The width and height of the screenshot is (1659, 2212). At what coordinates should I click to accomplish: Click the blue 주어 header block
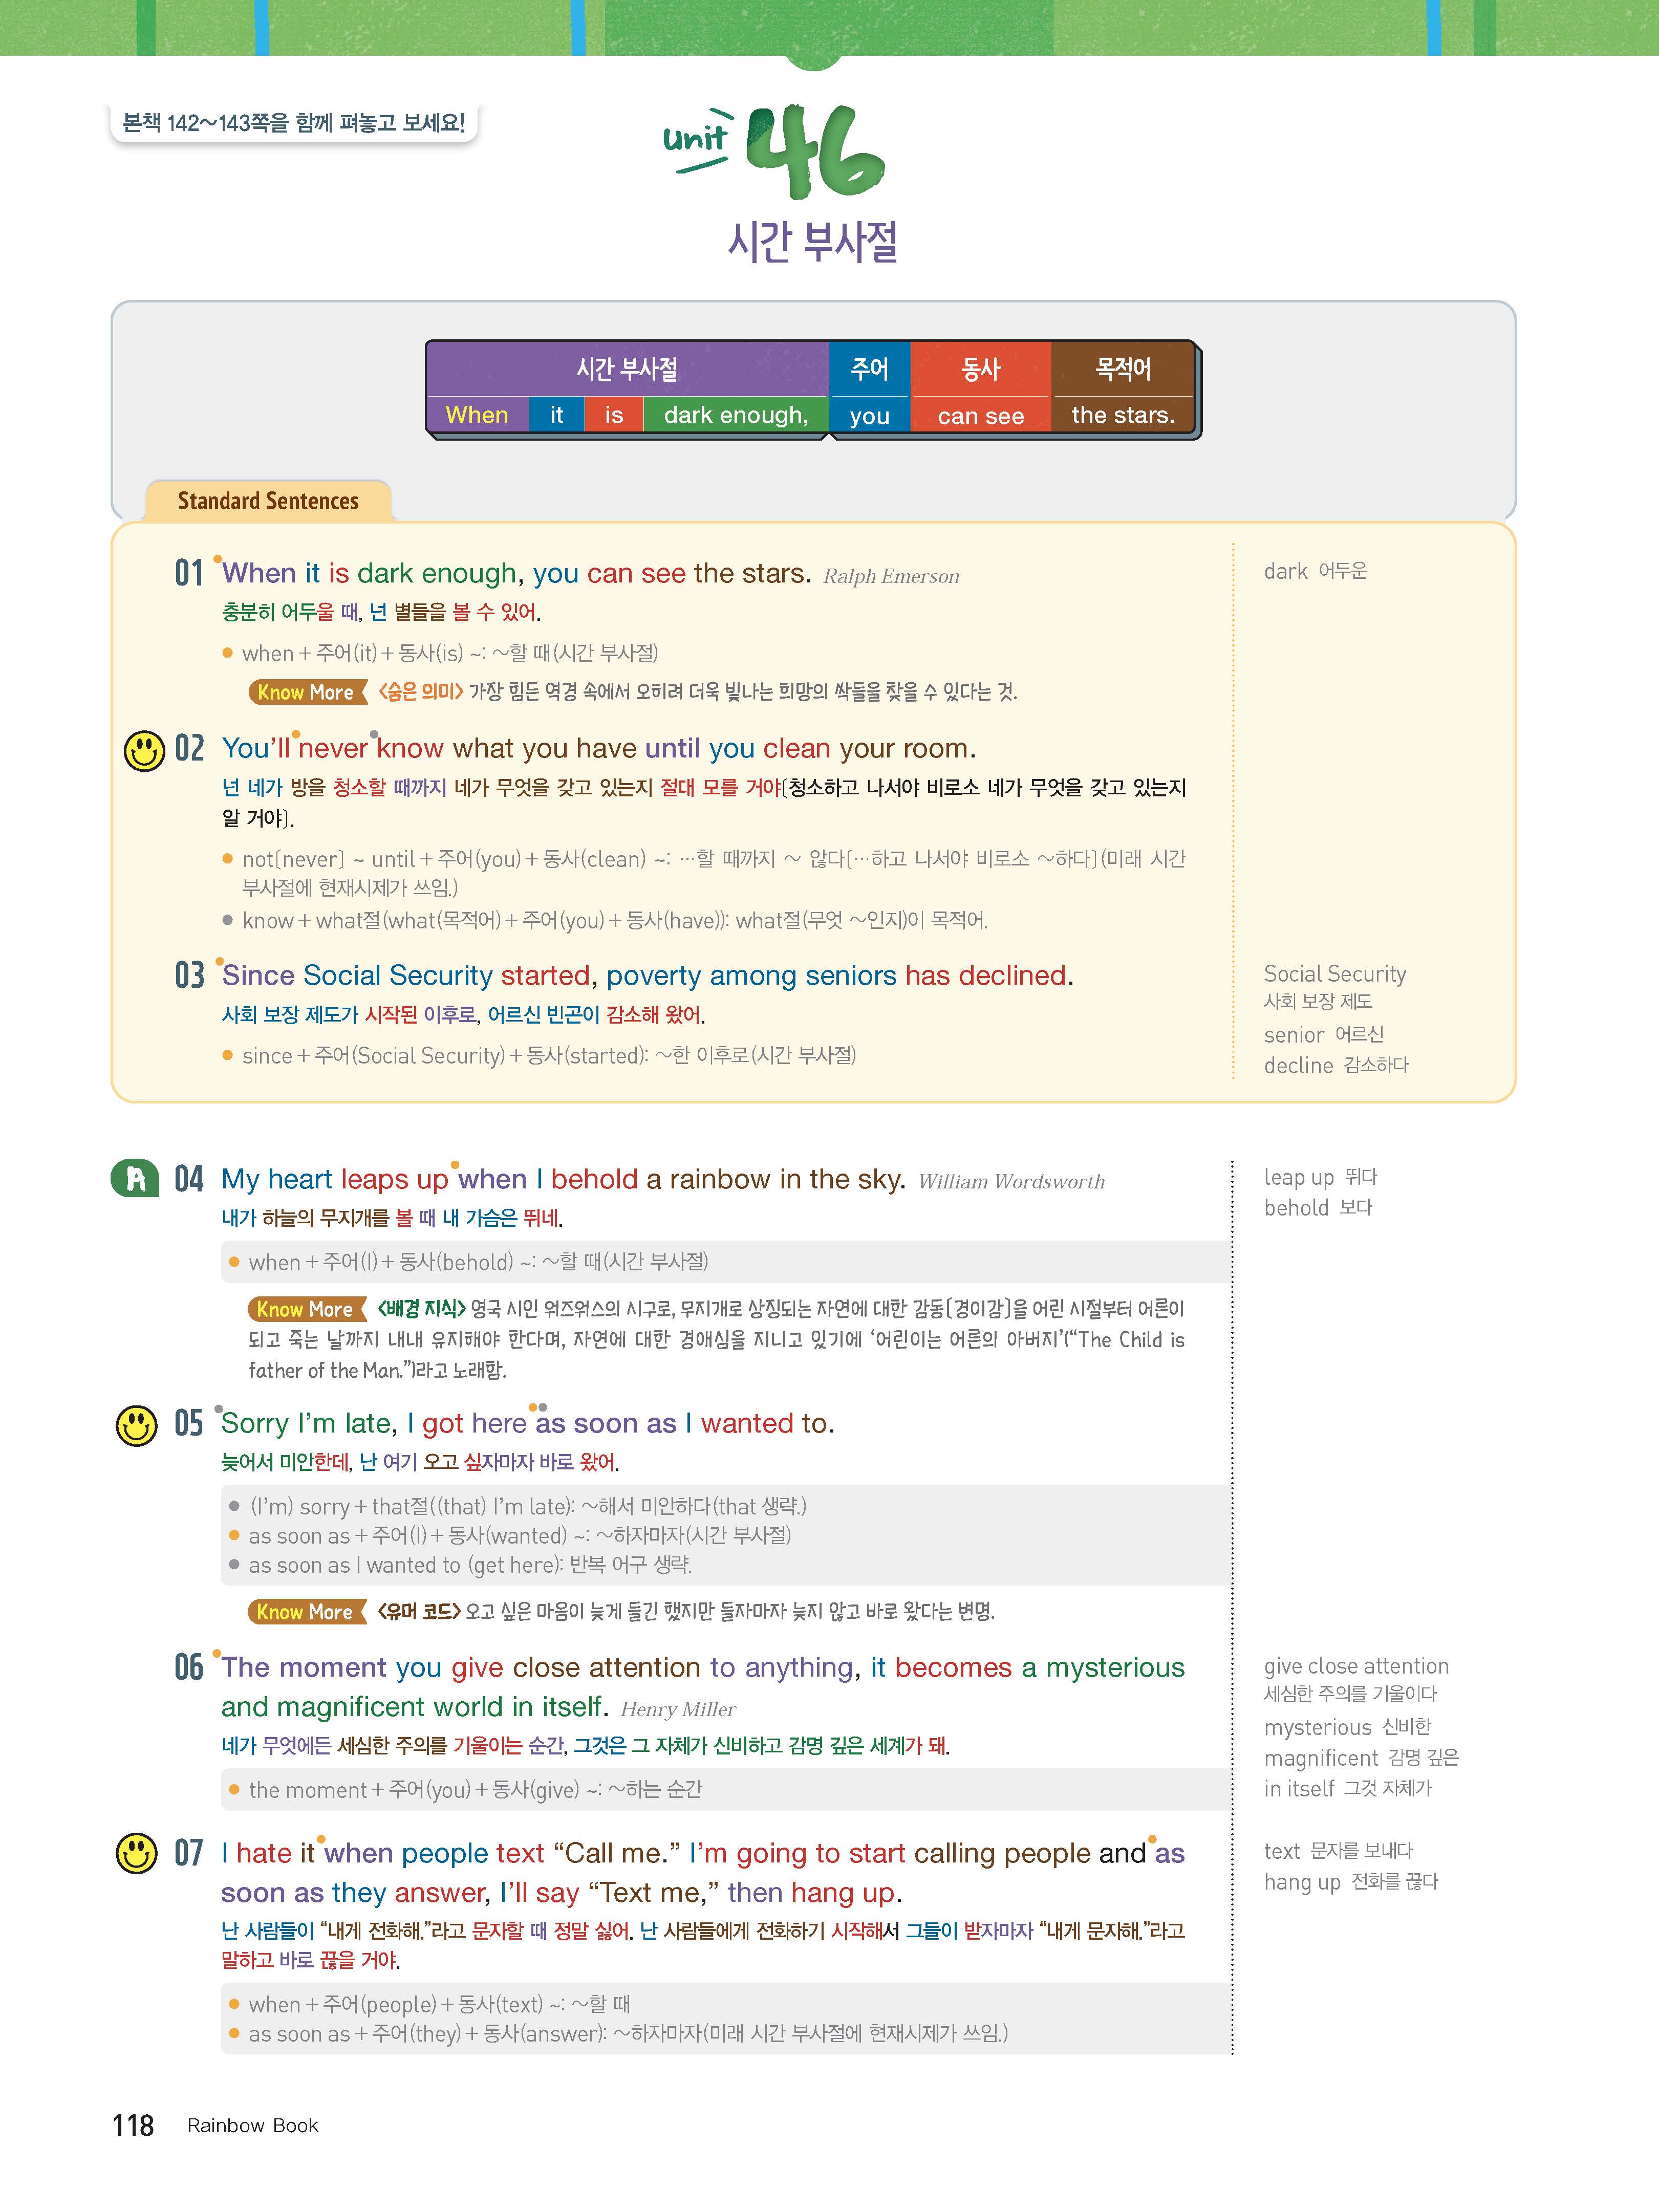[x=869, y=369]
